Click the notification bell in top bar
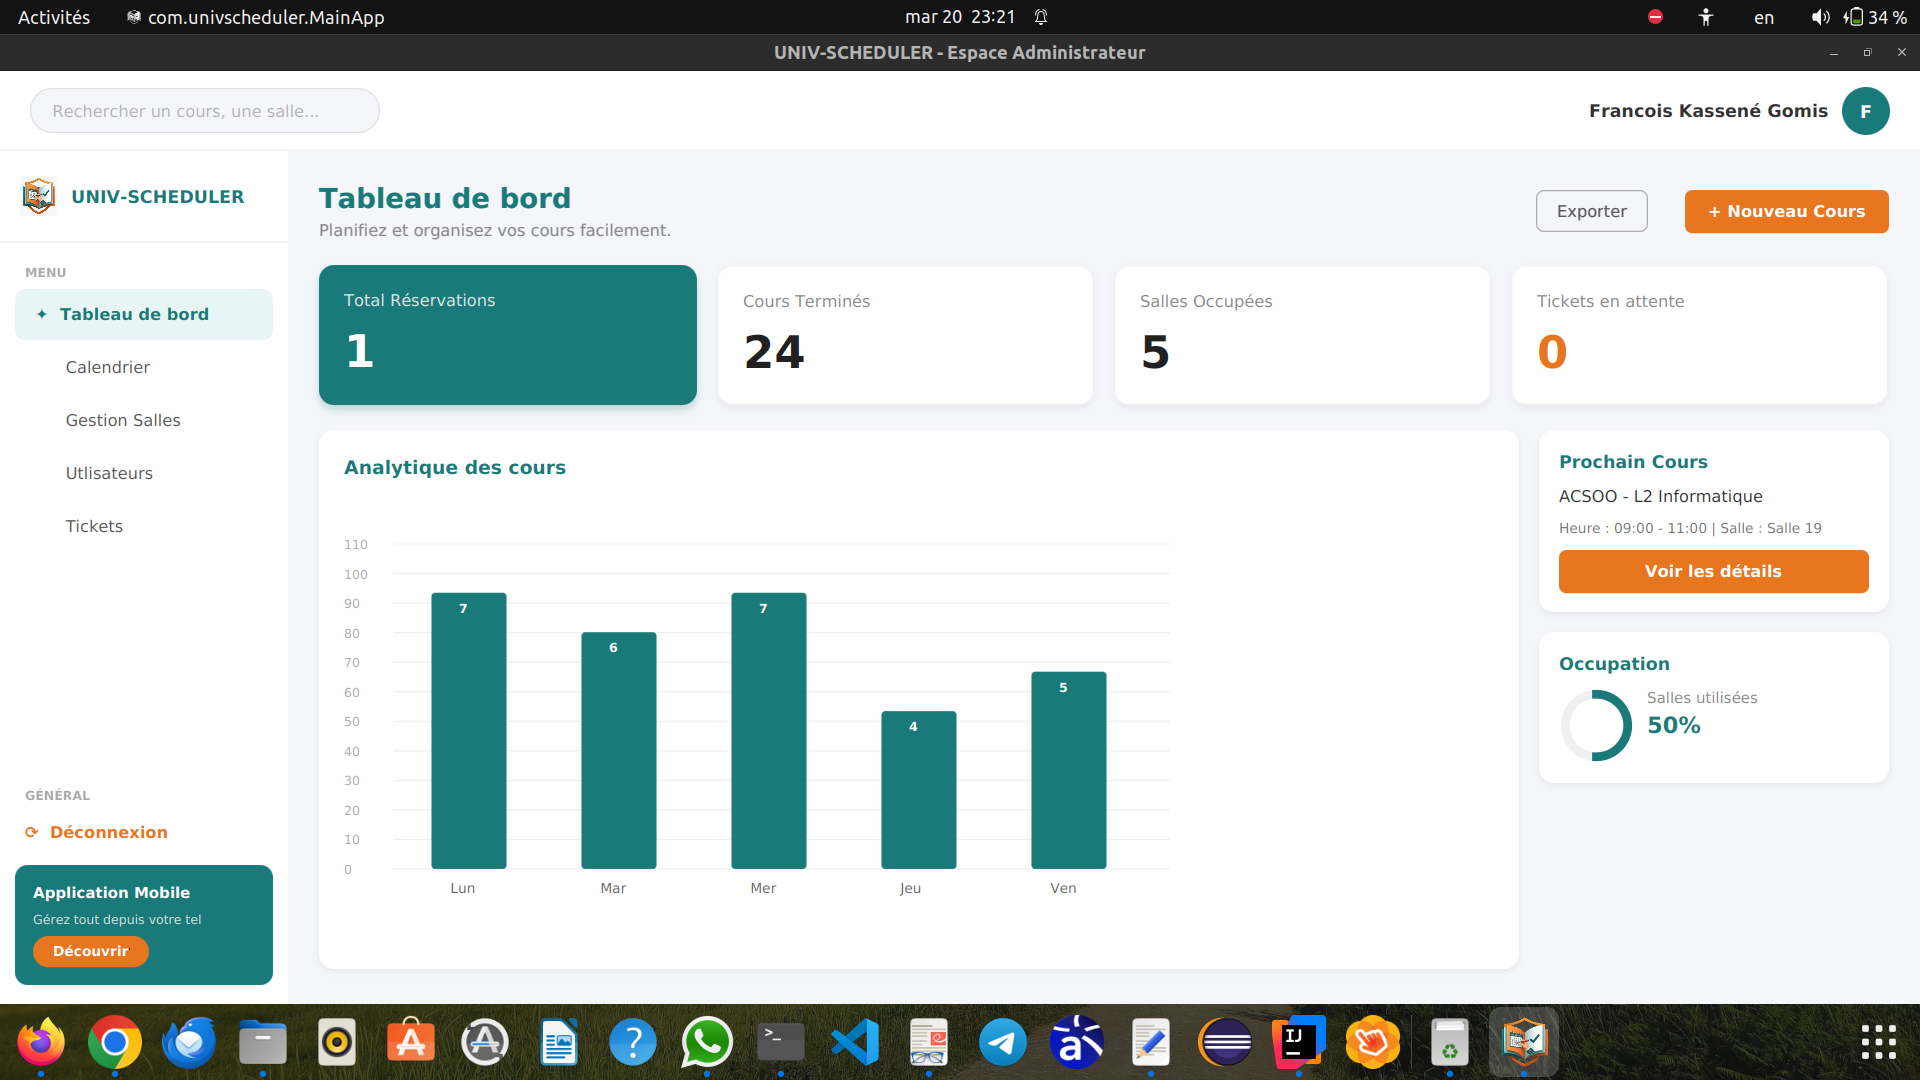 [x=1041, y=17]
